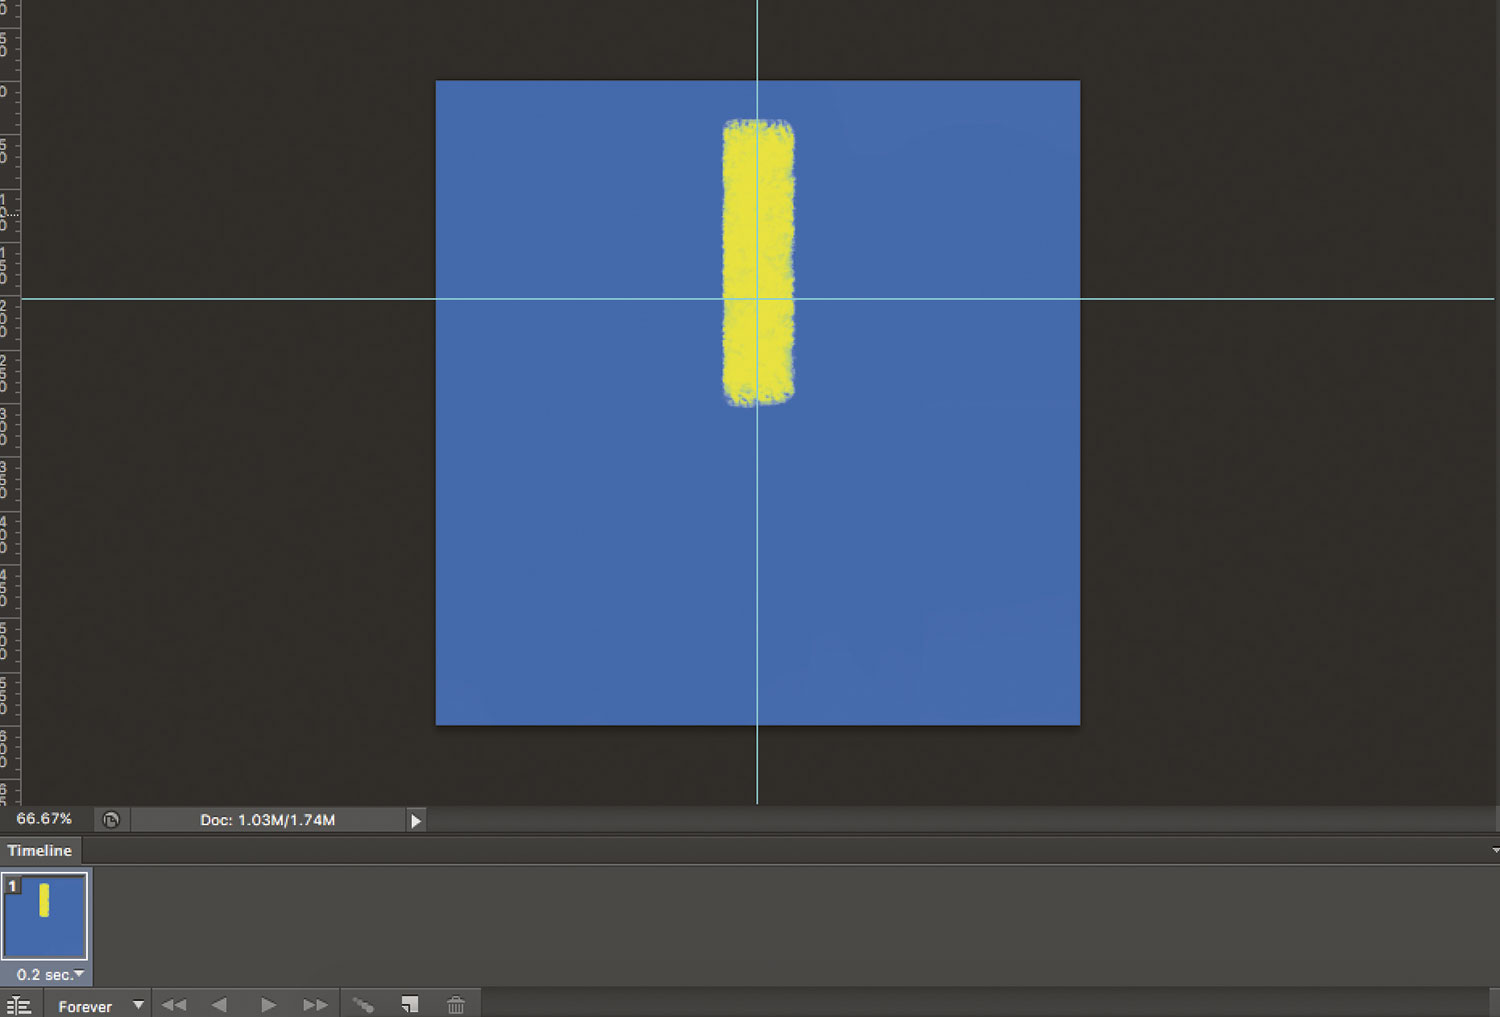Go to the next frame
The width and height of the screenshot is (1500, 1017).
click(315, 1005)
